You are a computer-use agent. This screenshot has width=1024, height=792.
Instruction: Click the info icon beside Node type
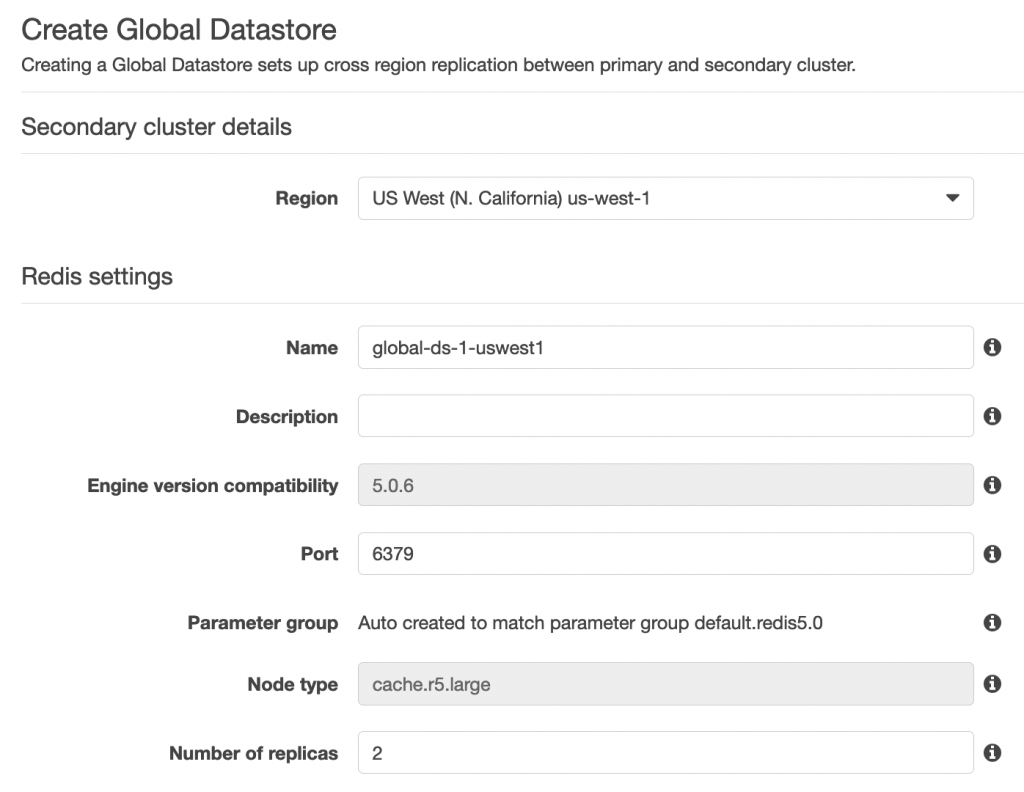(992, 684)
